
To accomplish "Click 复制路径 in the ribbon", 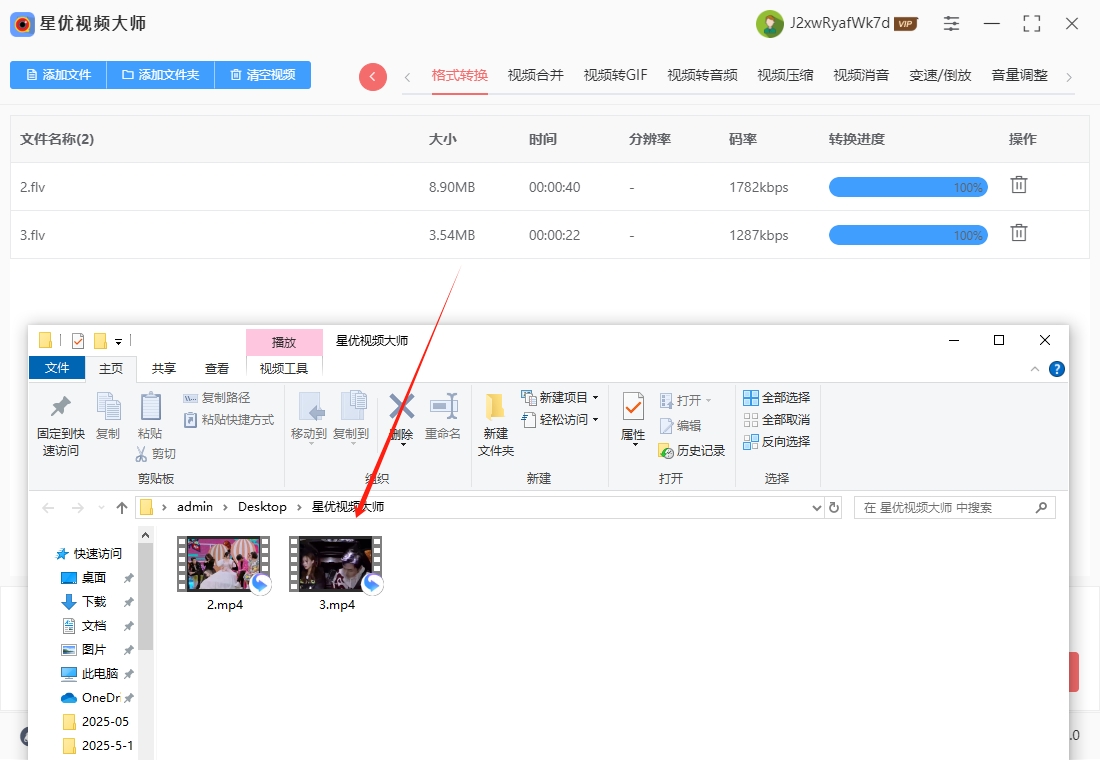I will coord(216,398).
